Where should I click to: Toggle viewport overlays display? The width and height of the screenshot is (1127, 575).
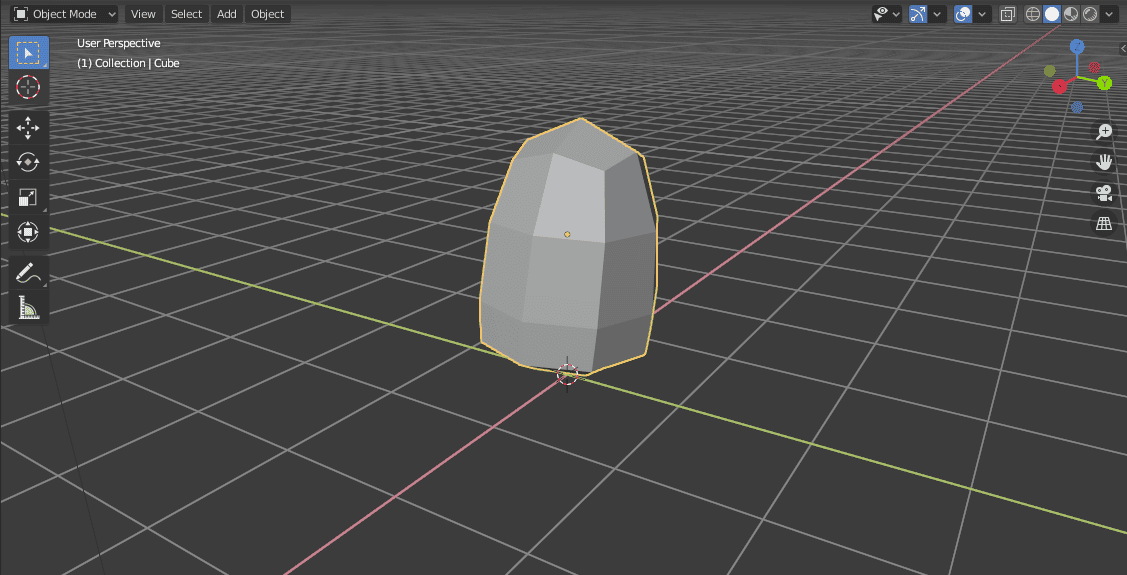point(963,14)
